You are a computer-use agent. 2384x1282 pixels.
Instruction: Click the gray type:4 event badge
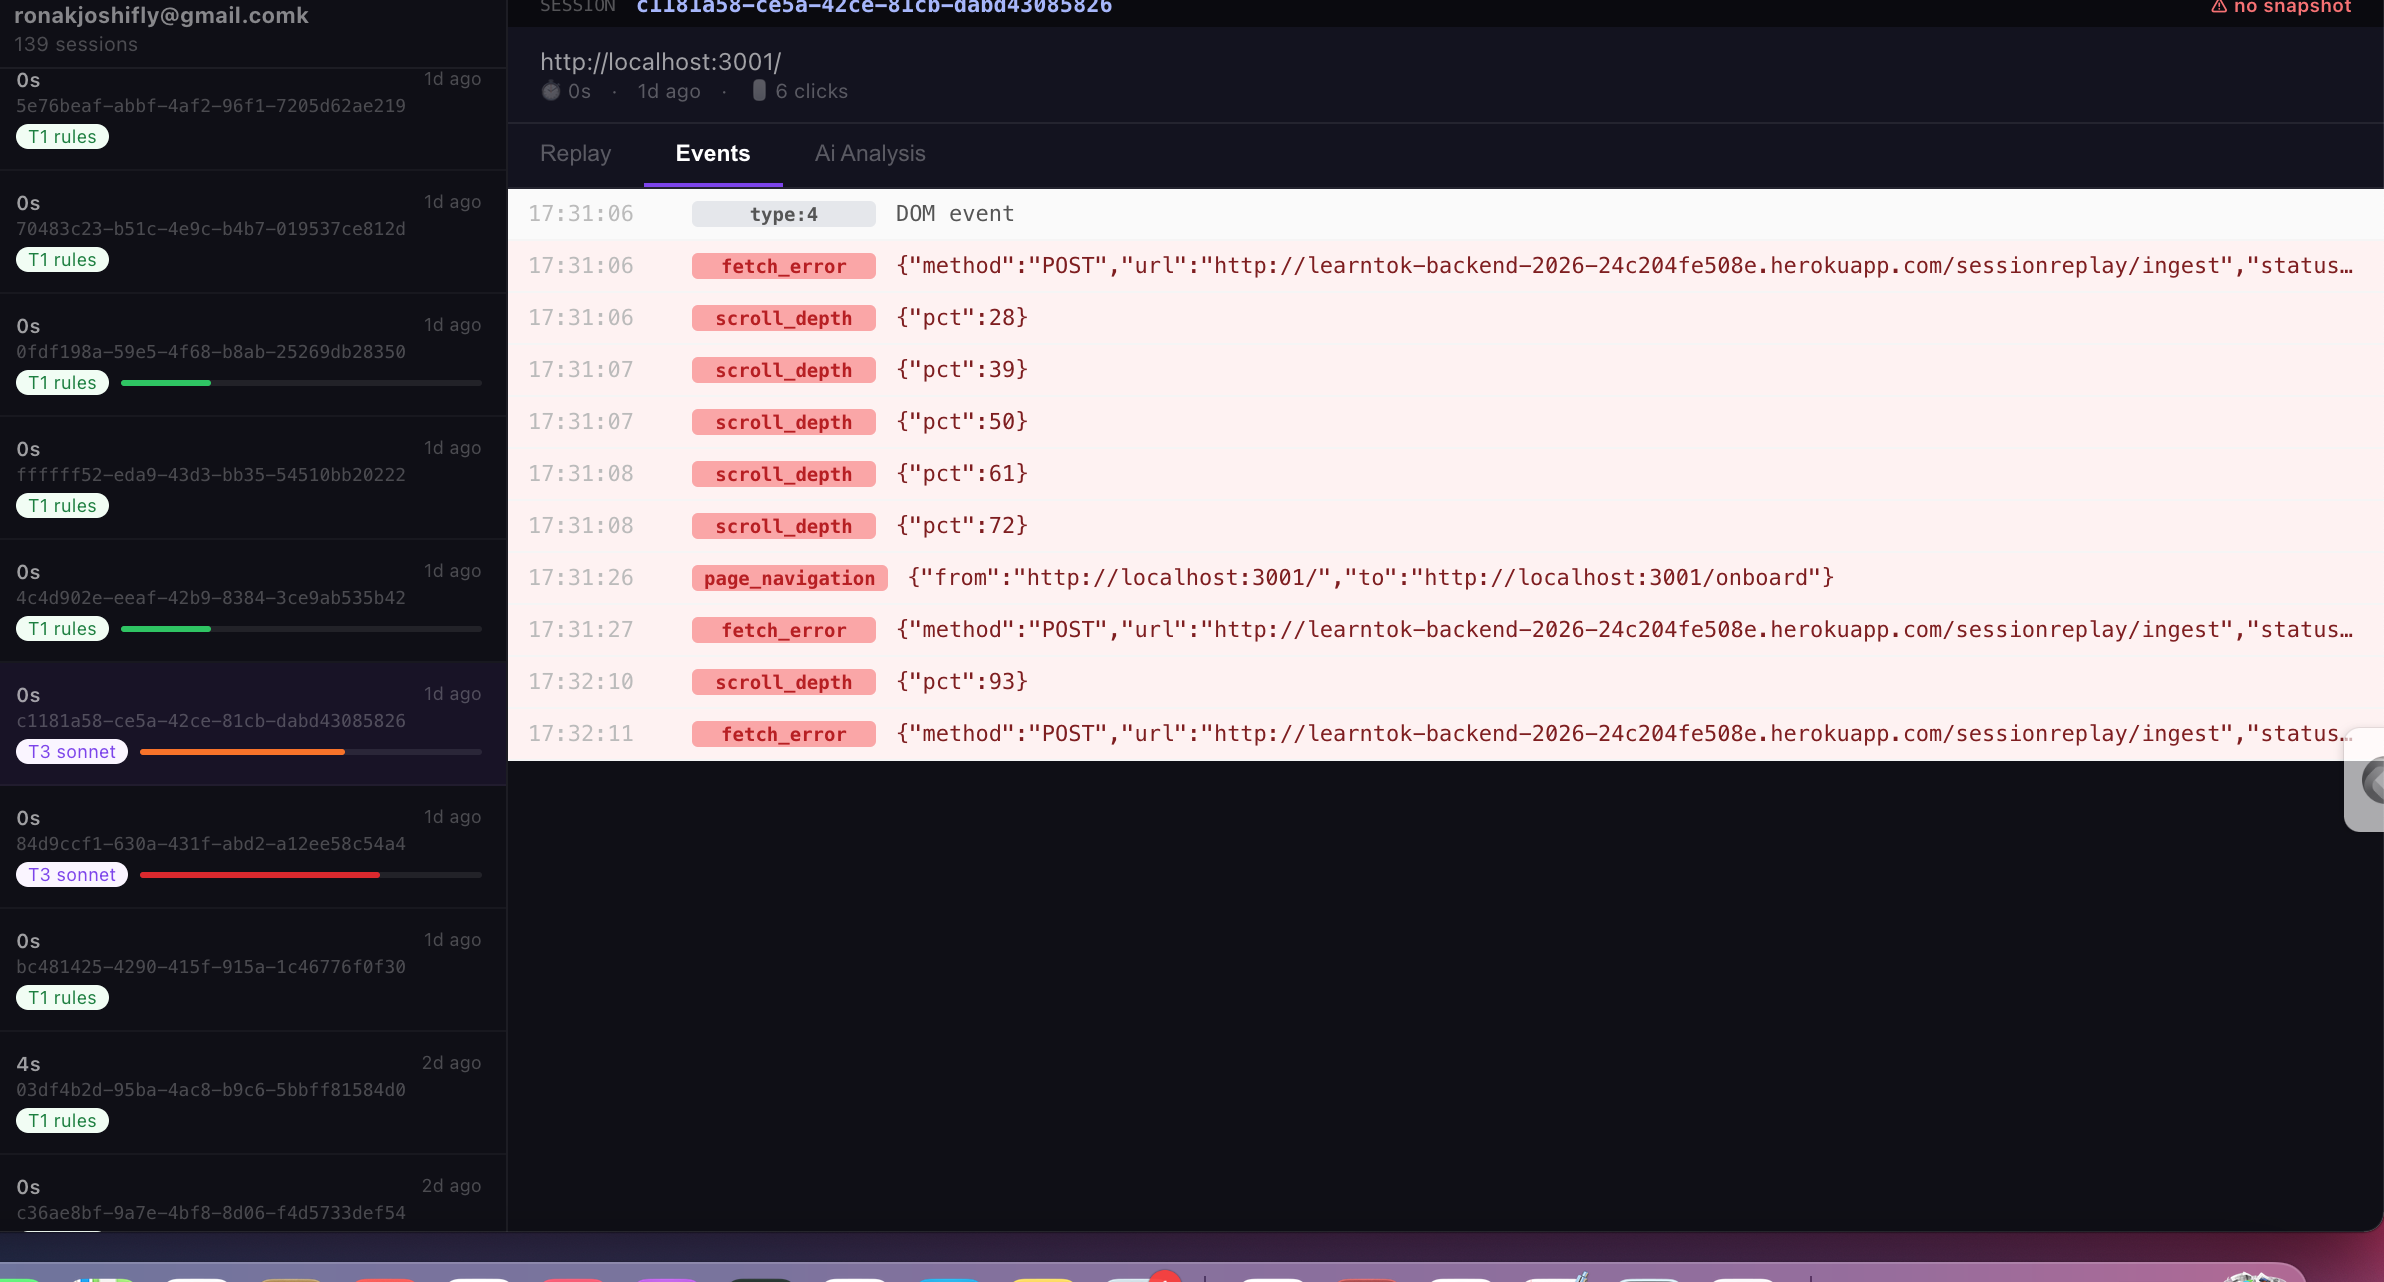783,214
